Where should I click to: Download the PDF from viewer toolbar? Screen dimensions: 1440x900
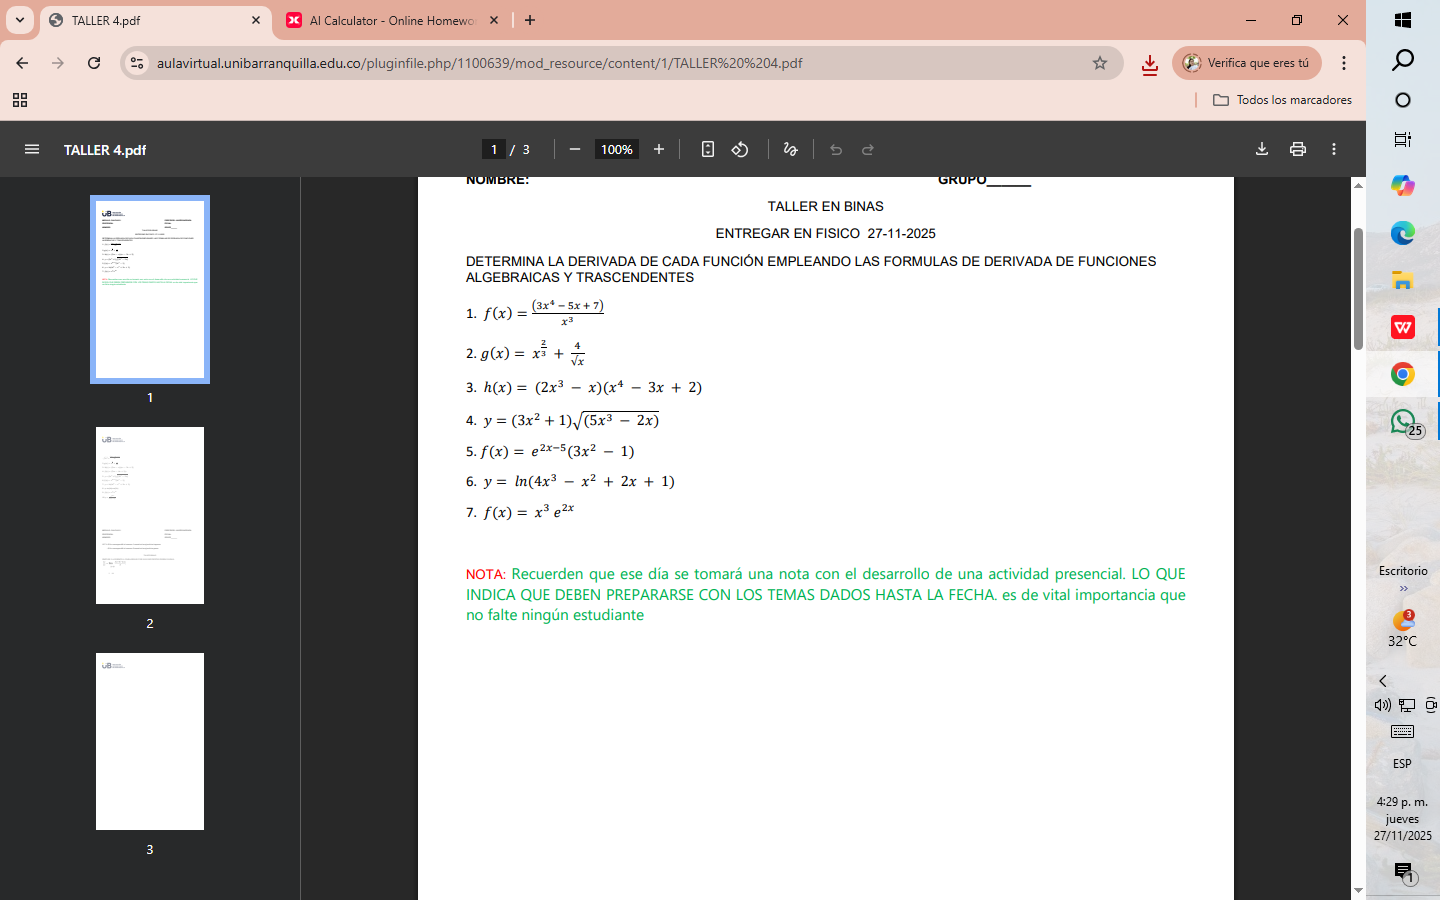1262,150
